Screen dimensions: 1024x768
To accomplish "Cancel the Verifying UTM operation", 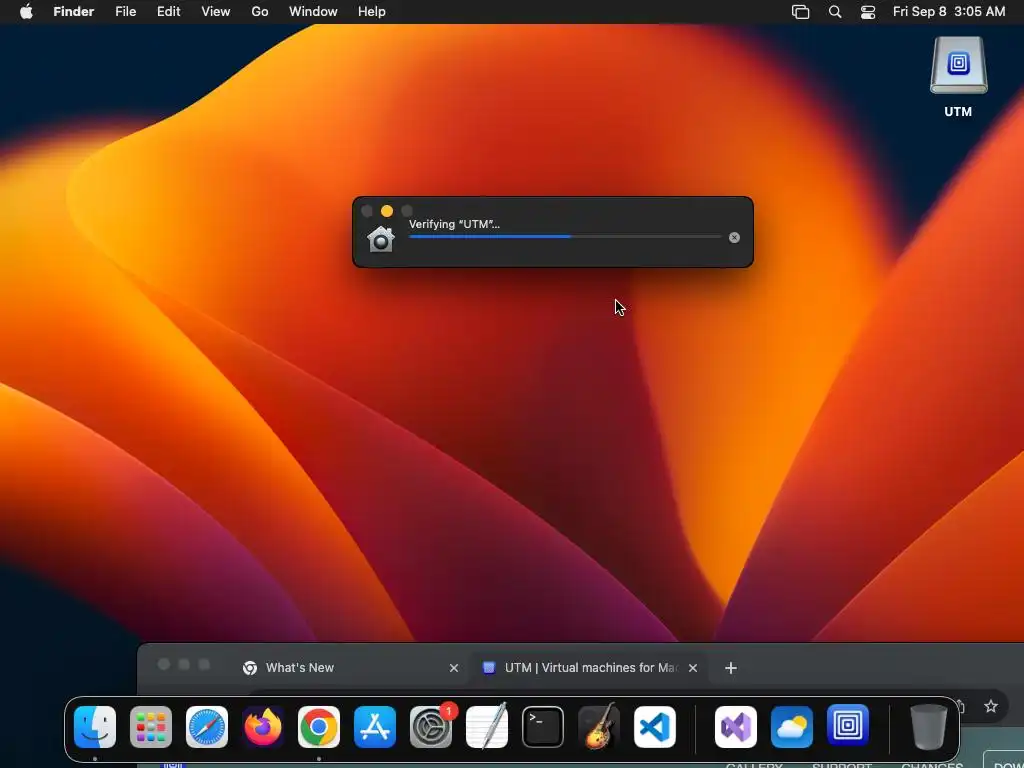I will 734,238.
